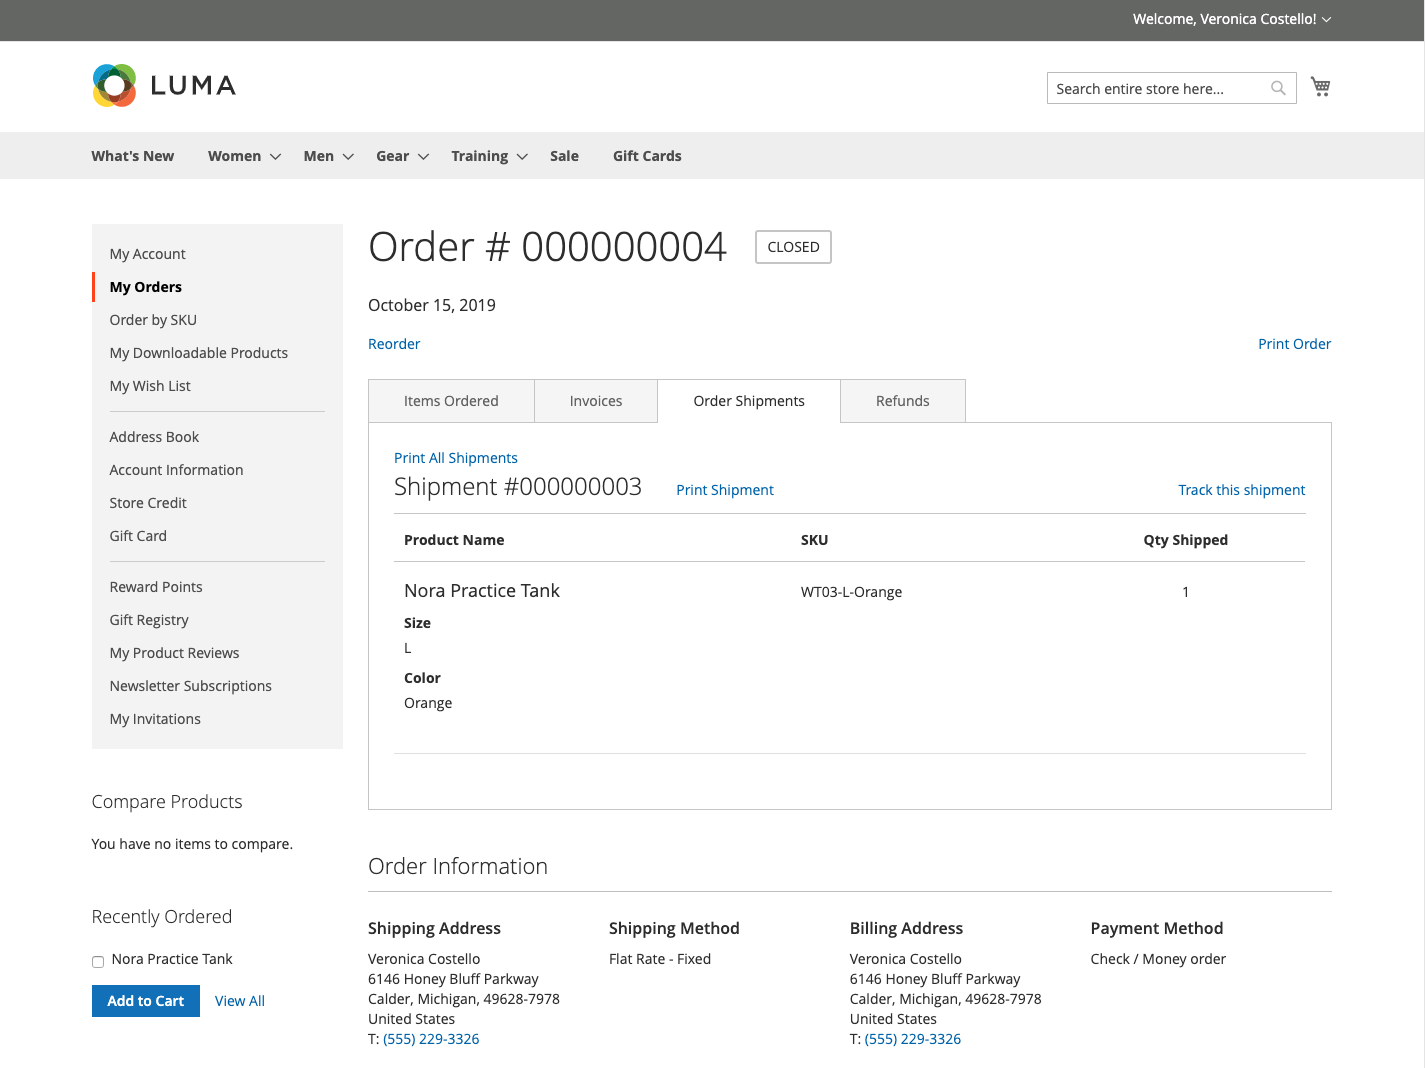Click the Print Order link
The width and height of the screenshot is (1425, 1068).
(x=1294, y=344)
